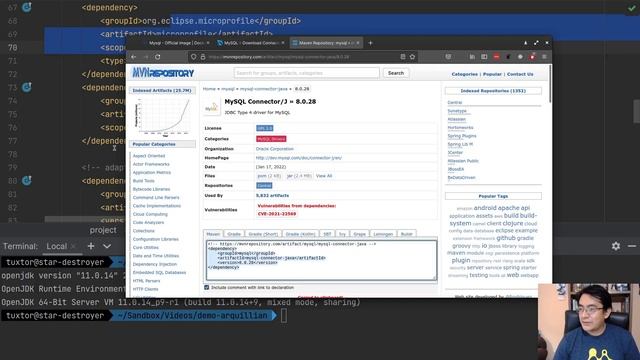Select the Maven snippet tab
Screen dimensions: 640x360
coord(213,234)
